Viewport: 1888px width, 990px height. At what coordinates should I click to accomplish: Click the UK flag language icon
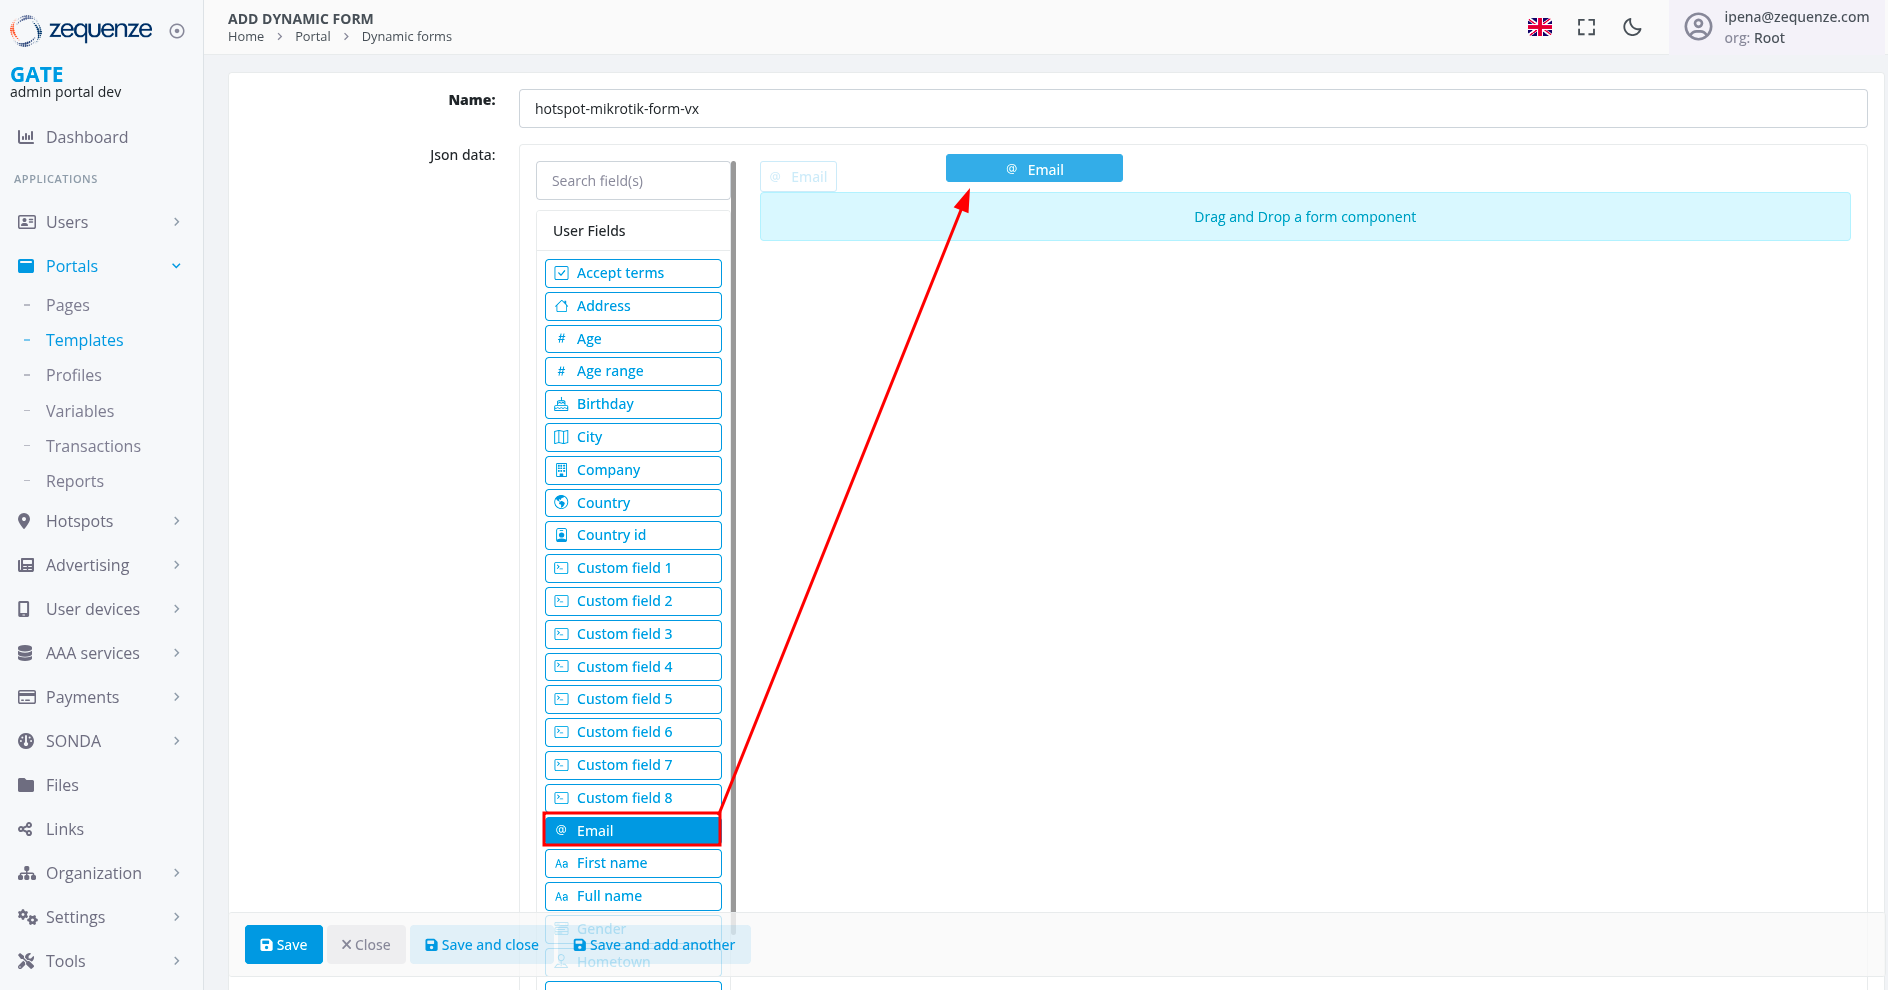coord(1539,27)
